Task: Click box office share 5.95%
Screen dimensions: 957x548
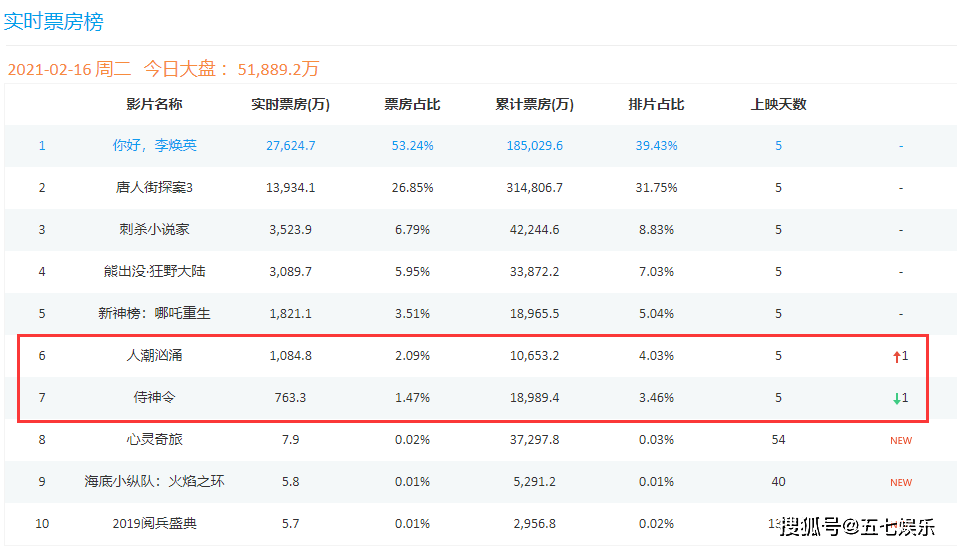Action: (x=413, y=272)
